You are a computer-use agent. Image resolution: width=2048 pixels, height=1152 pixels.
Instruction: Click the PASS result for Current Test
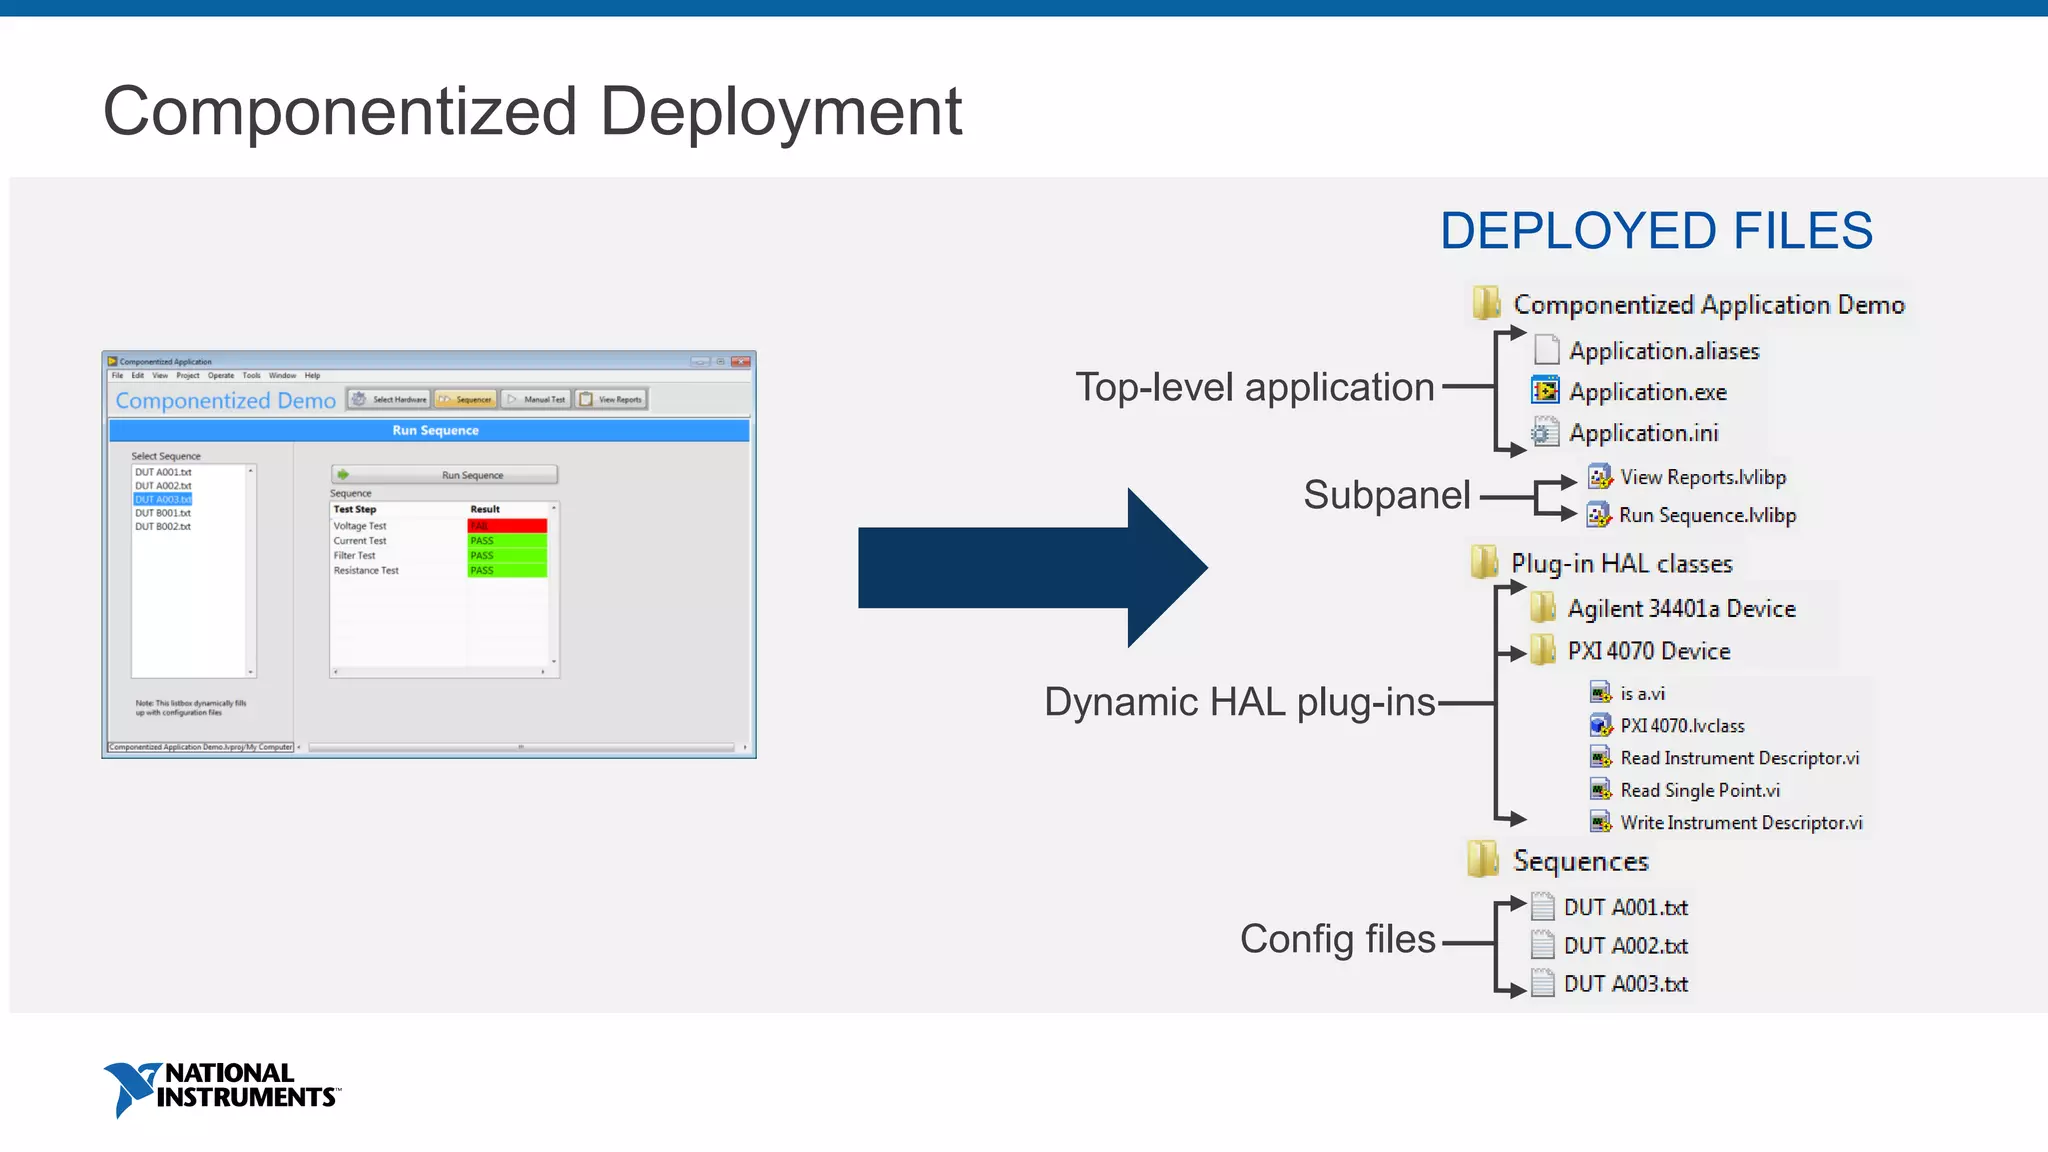pos(507,541)
